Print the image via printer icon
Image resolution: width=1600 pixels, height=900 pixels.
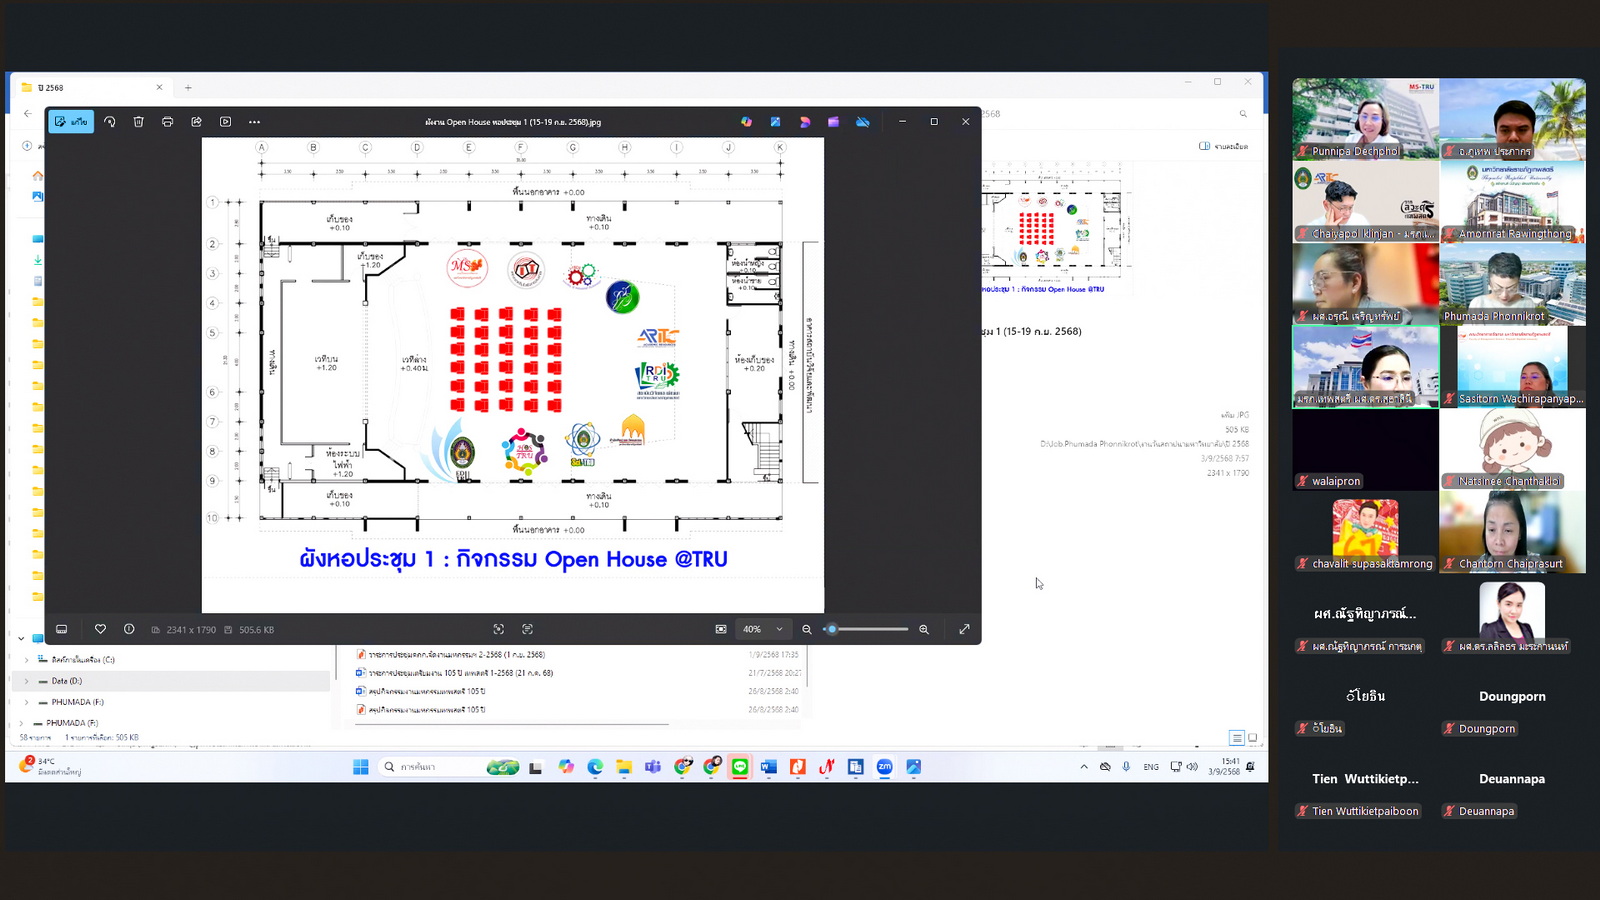coord(168,122)
